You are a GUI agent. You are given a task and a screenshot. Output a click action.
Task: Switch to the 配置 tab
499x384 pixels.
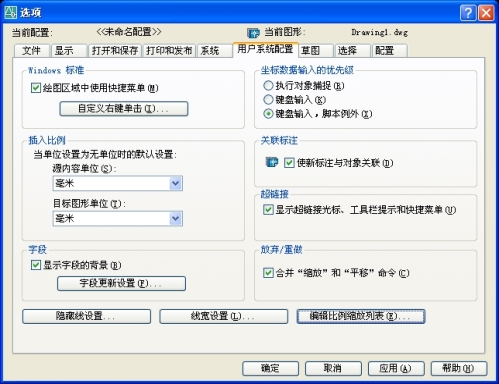(x=390, y=51)
